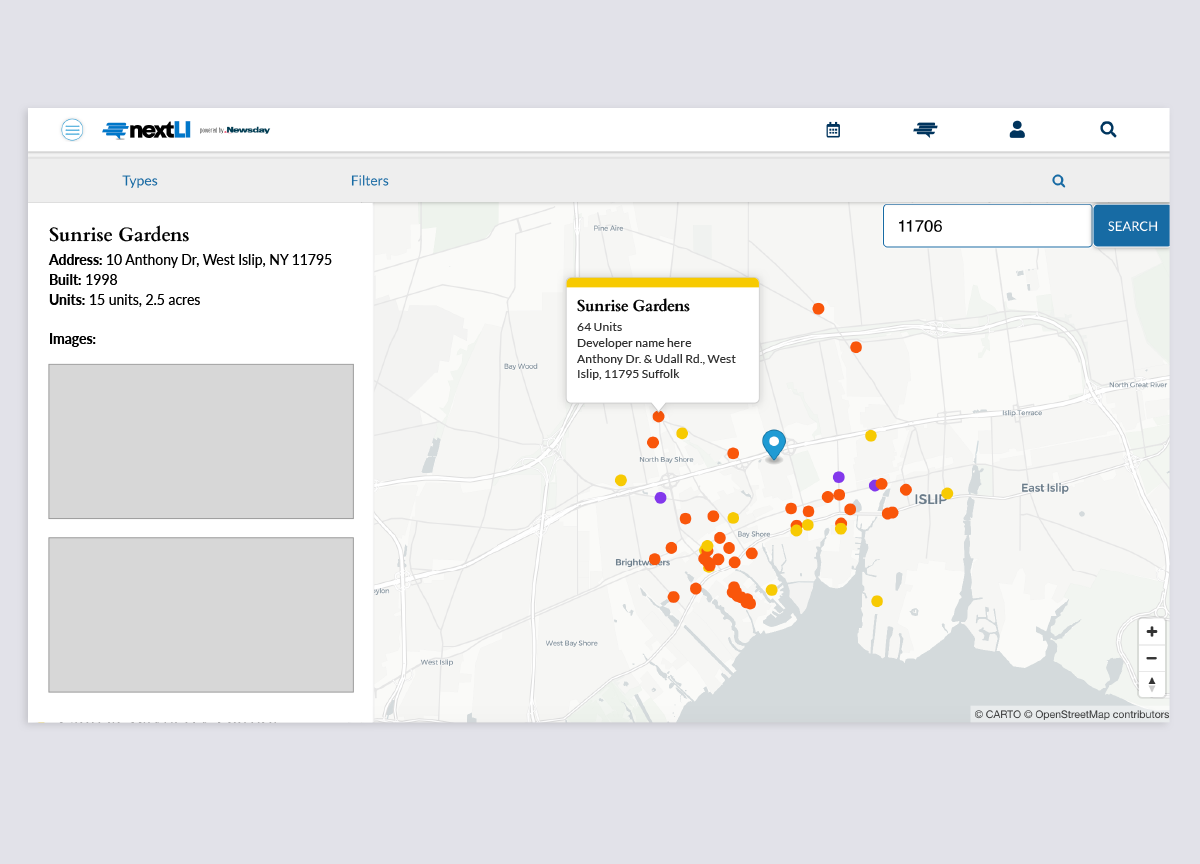Zoom out with the map minus button
Image resolution: width=1200 pixels, height=864 pixels.
pos(1151,658)
